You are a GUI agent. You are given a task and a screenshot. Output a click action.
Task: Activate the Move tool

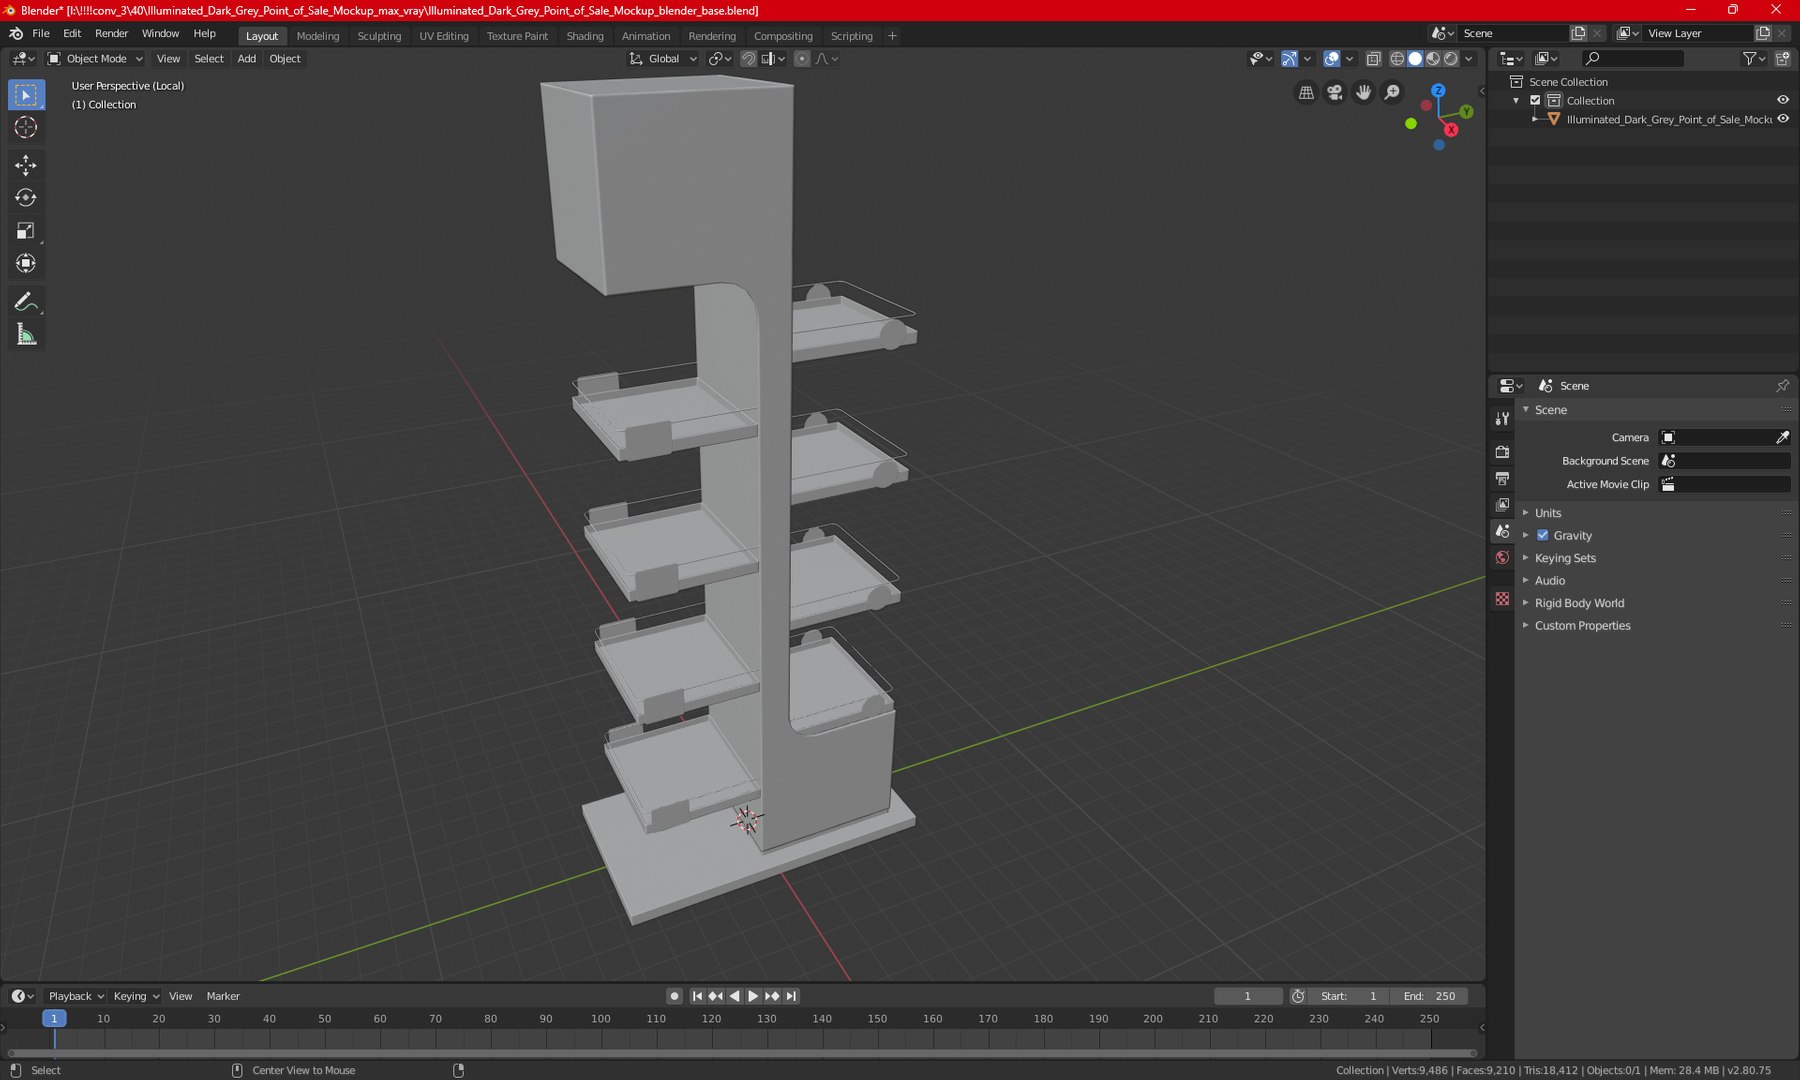click(x=26, y=165)
